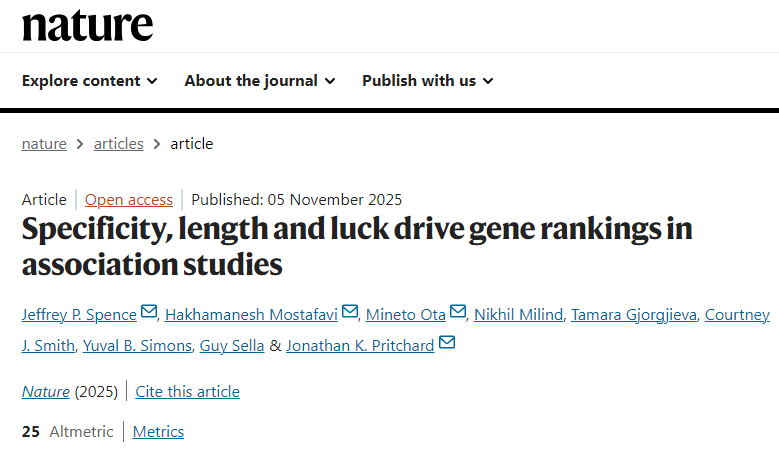The height and width of the screenshot is (449, 779).
Task: Expand the Publish with us menu
Action: 428,80
